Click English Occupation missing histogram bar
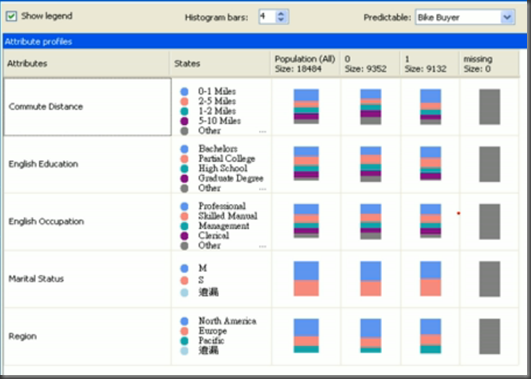 click(x=489, y=222)
